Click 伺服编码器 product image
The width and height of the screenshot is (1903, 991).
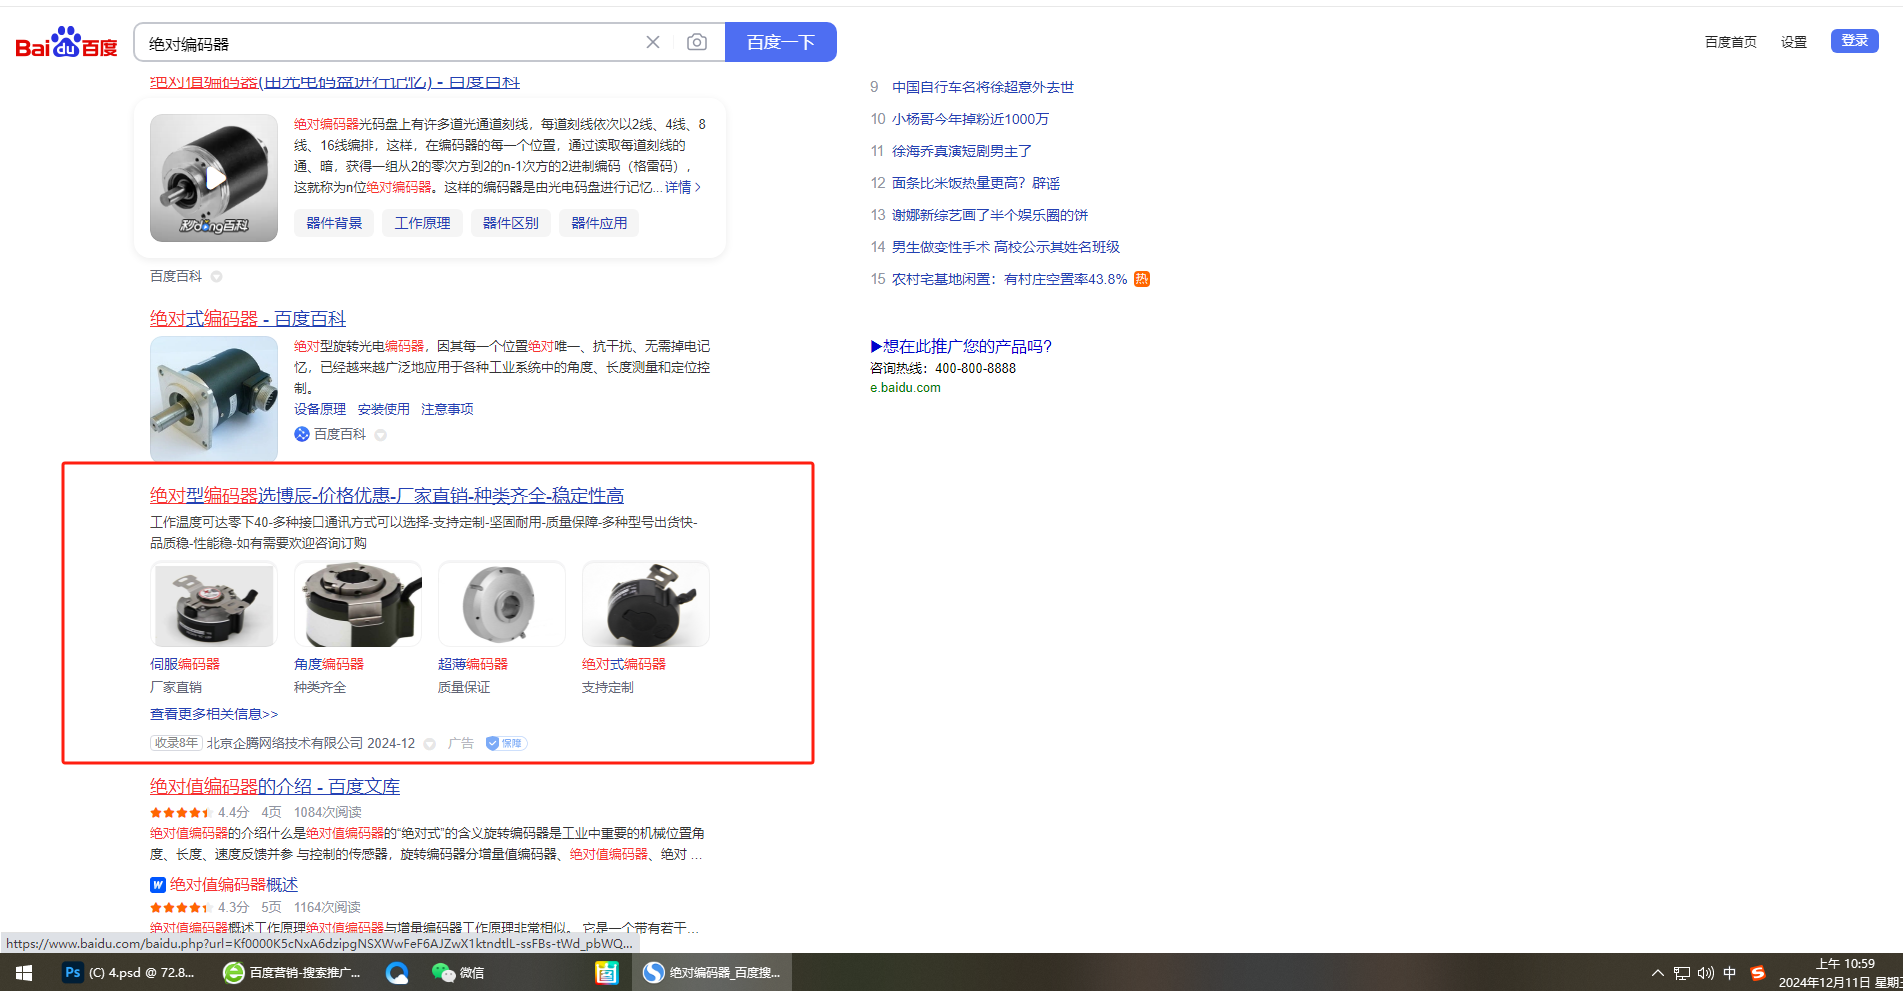214,604
